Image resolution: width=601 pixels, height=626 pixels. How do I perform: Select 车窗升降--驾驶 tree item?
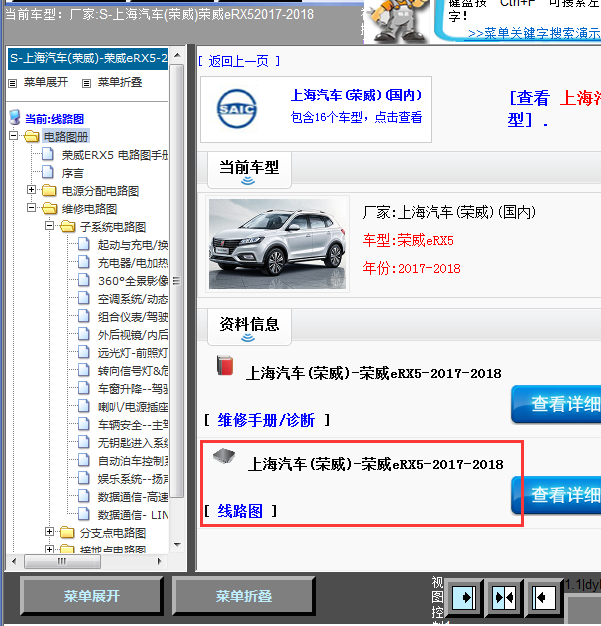click(x=133, y=388)
